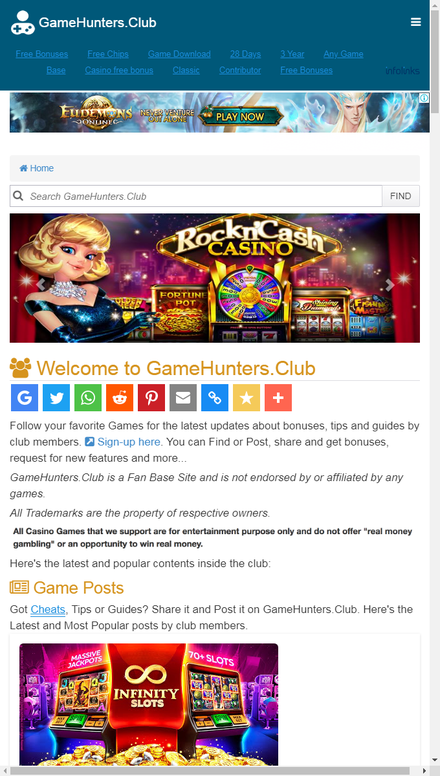Go to next carousel slide arrow
This screenshot has height=776, width=440.
pyautogui.click(x=390, y=285)
